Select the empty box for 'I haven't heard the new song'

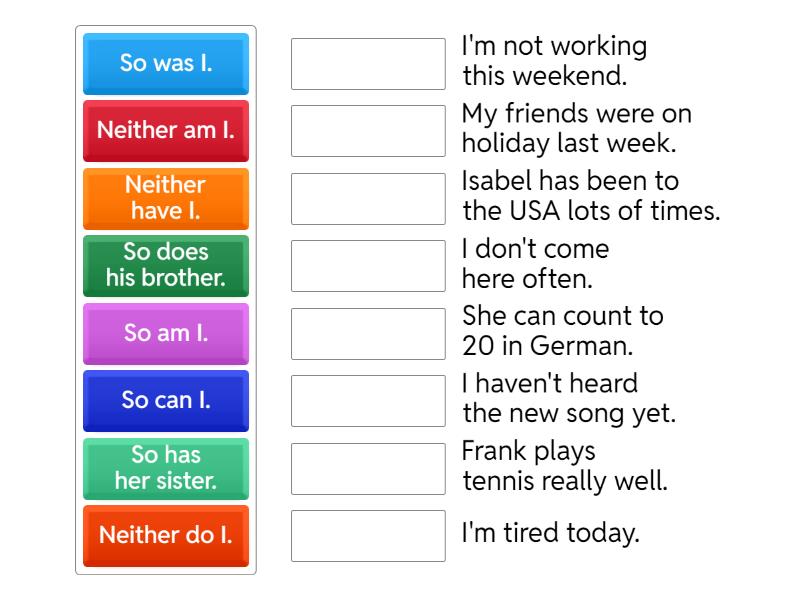tap(368, 401)
